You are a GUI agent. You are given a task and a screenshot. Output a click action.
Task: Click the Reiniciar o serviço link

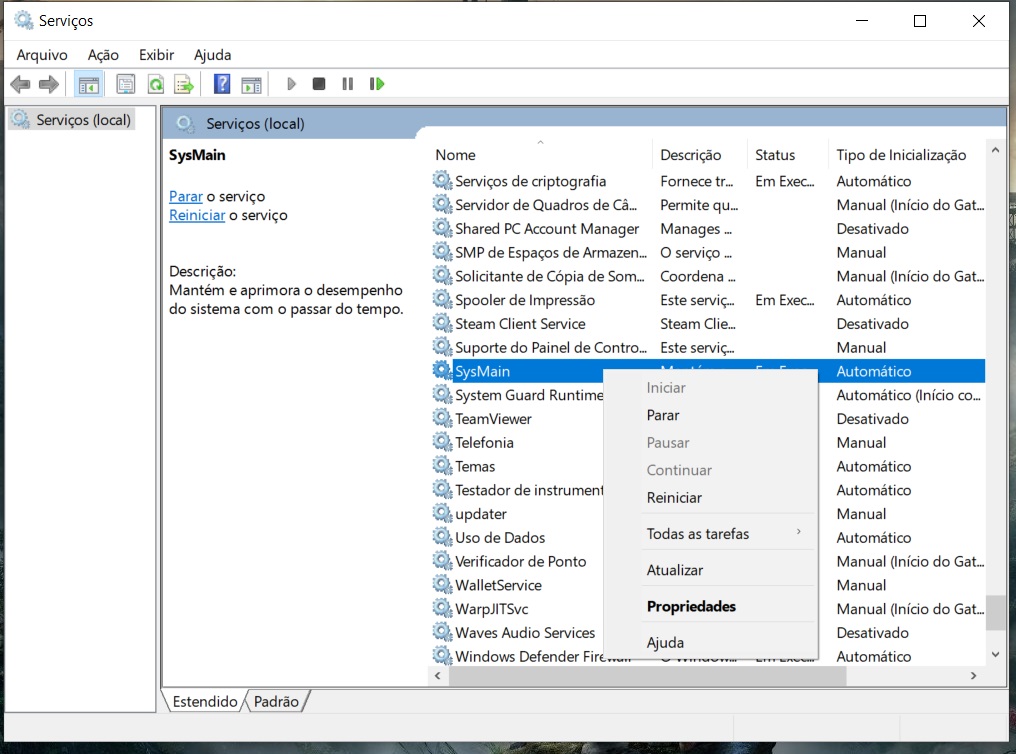tap(197, 215)
